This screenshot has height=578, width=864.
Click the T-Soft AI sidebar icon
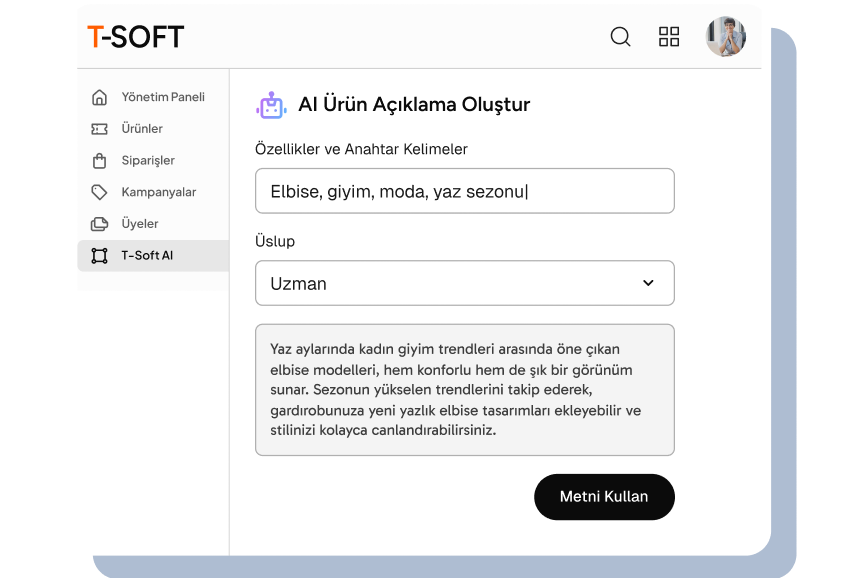[101, 255]
